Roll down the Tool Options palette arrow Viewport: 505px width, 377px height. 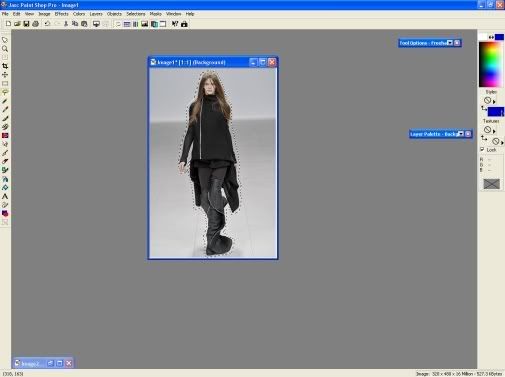(x=450, y=43)
